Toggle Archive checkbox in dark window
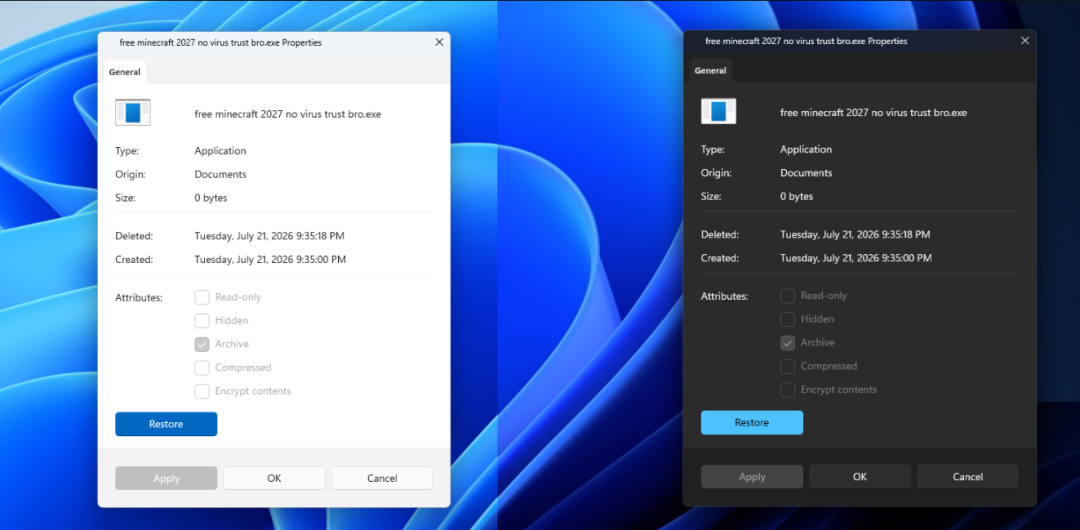Viewport: 1080px width, 530px height. pos(787,343)
